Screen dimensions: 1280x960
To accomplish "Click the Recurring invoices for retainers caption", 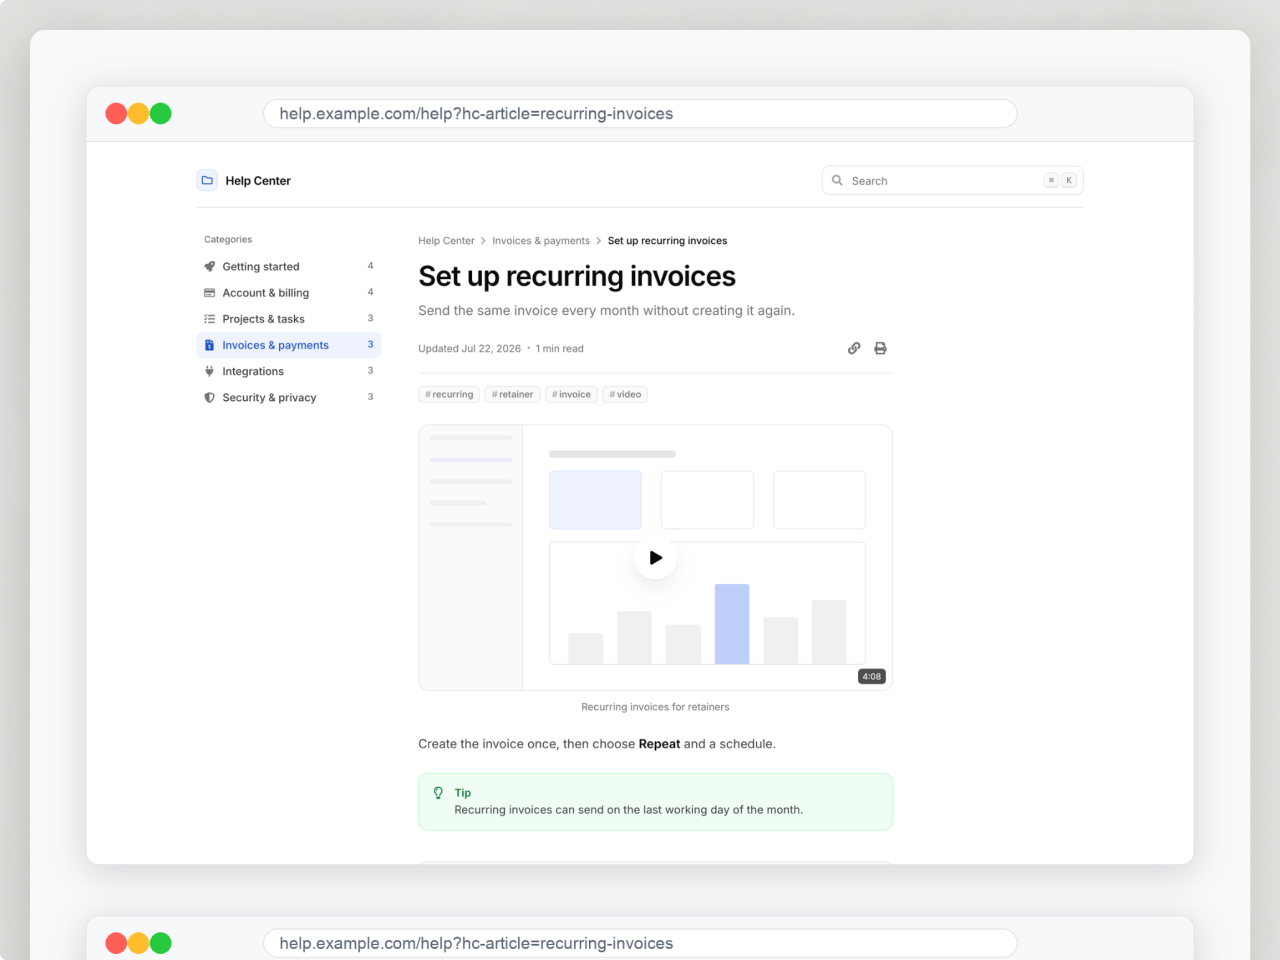I will [x=655, y=707].
